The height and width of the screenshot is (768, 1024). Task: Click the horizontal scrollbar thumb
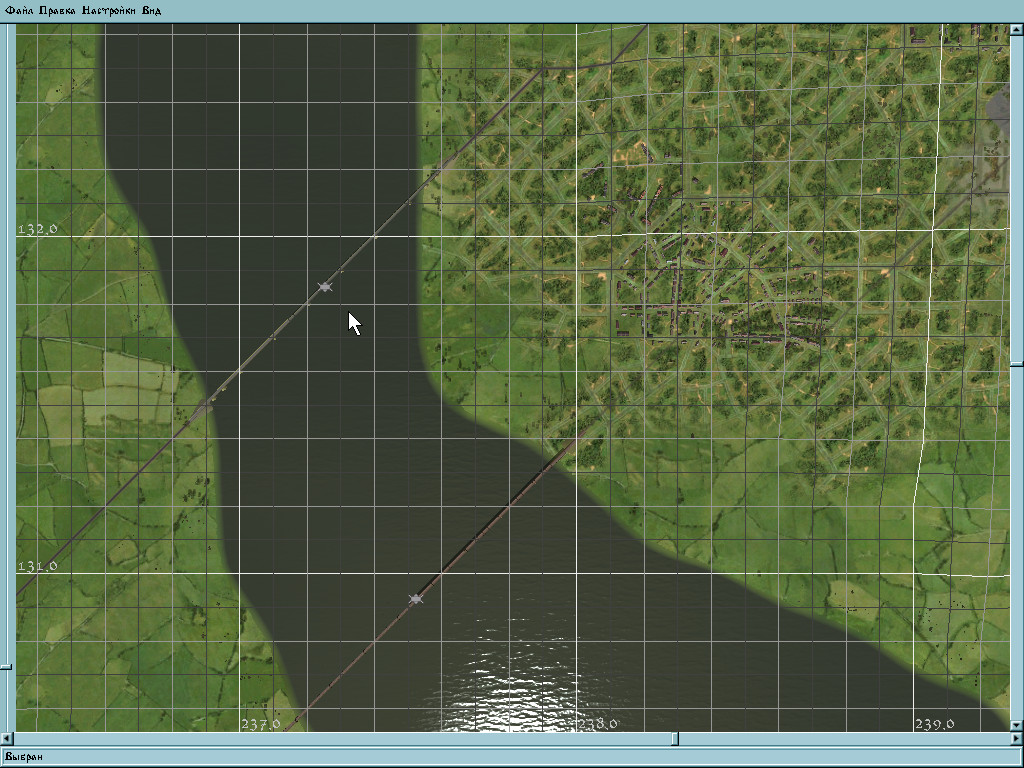click(x=675, y=739)
